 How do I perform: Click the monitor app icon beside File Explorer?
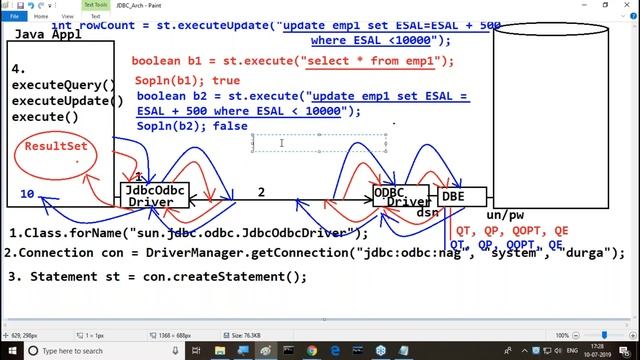pos(243,351)
